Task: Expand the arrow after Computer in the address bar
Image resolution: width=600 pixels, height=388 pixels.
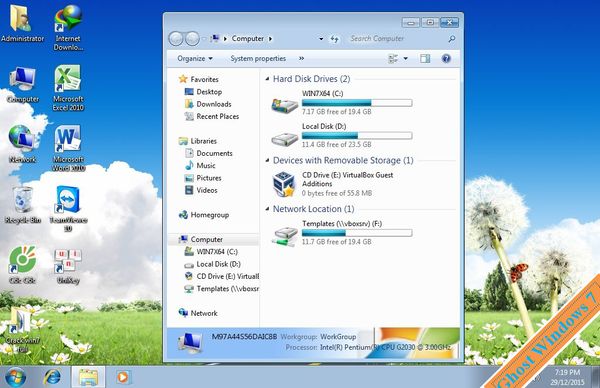Action: 271,39
